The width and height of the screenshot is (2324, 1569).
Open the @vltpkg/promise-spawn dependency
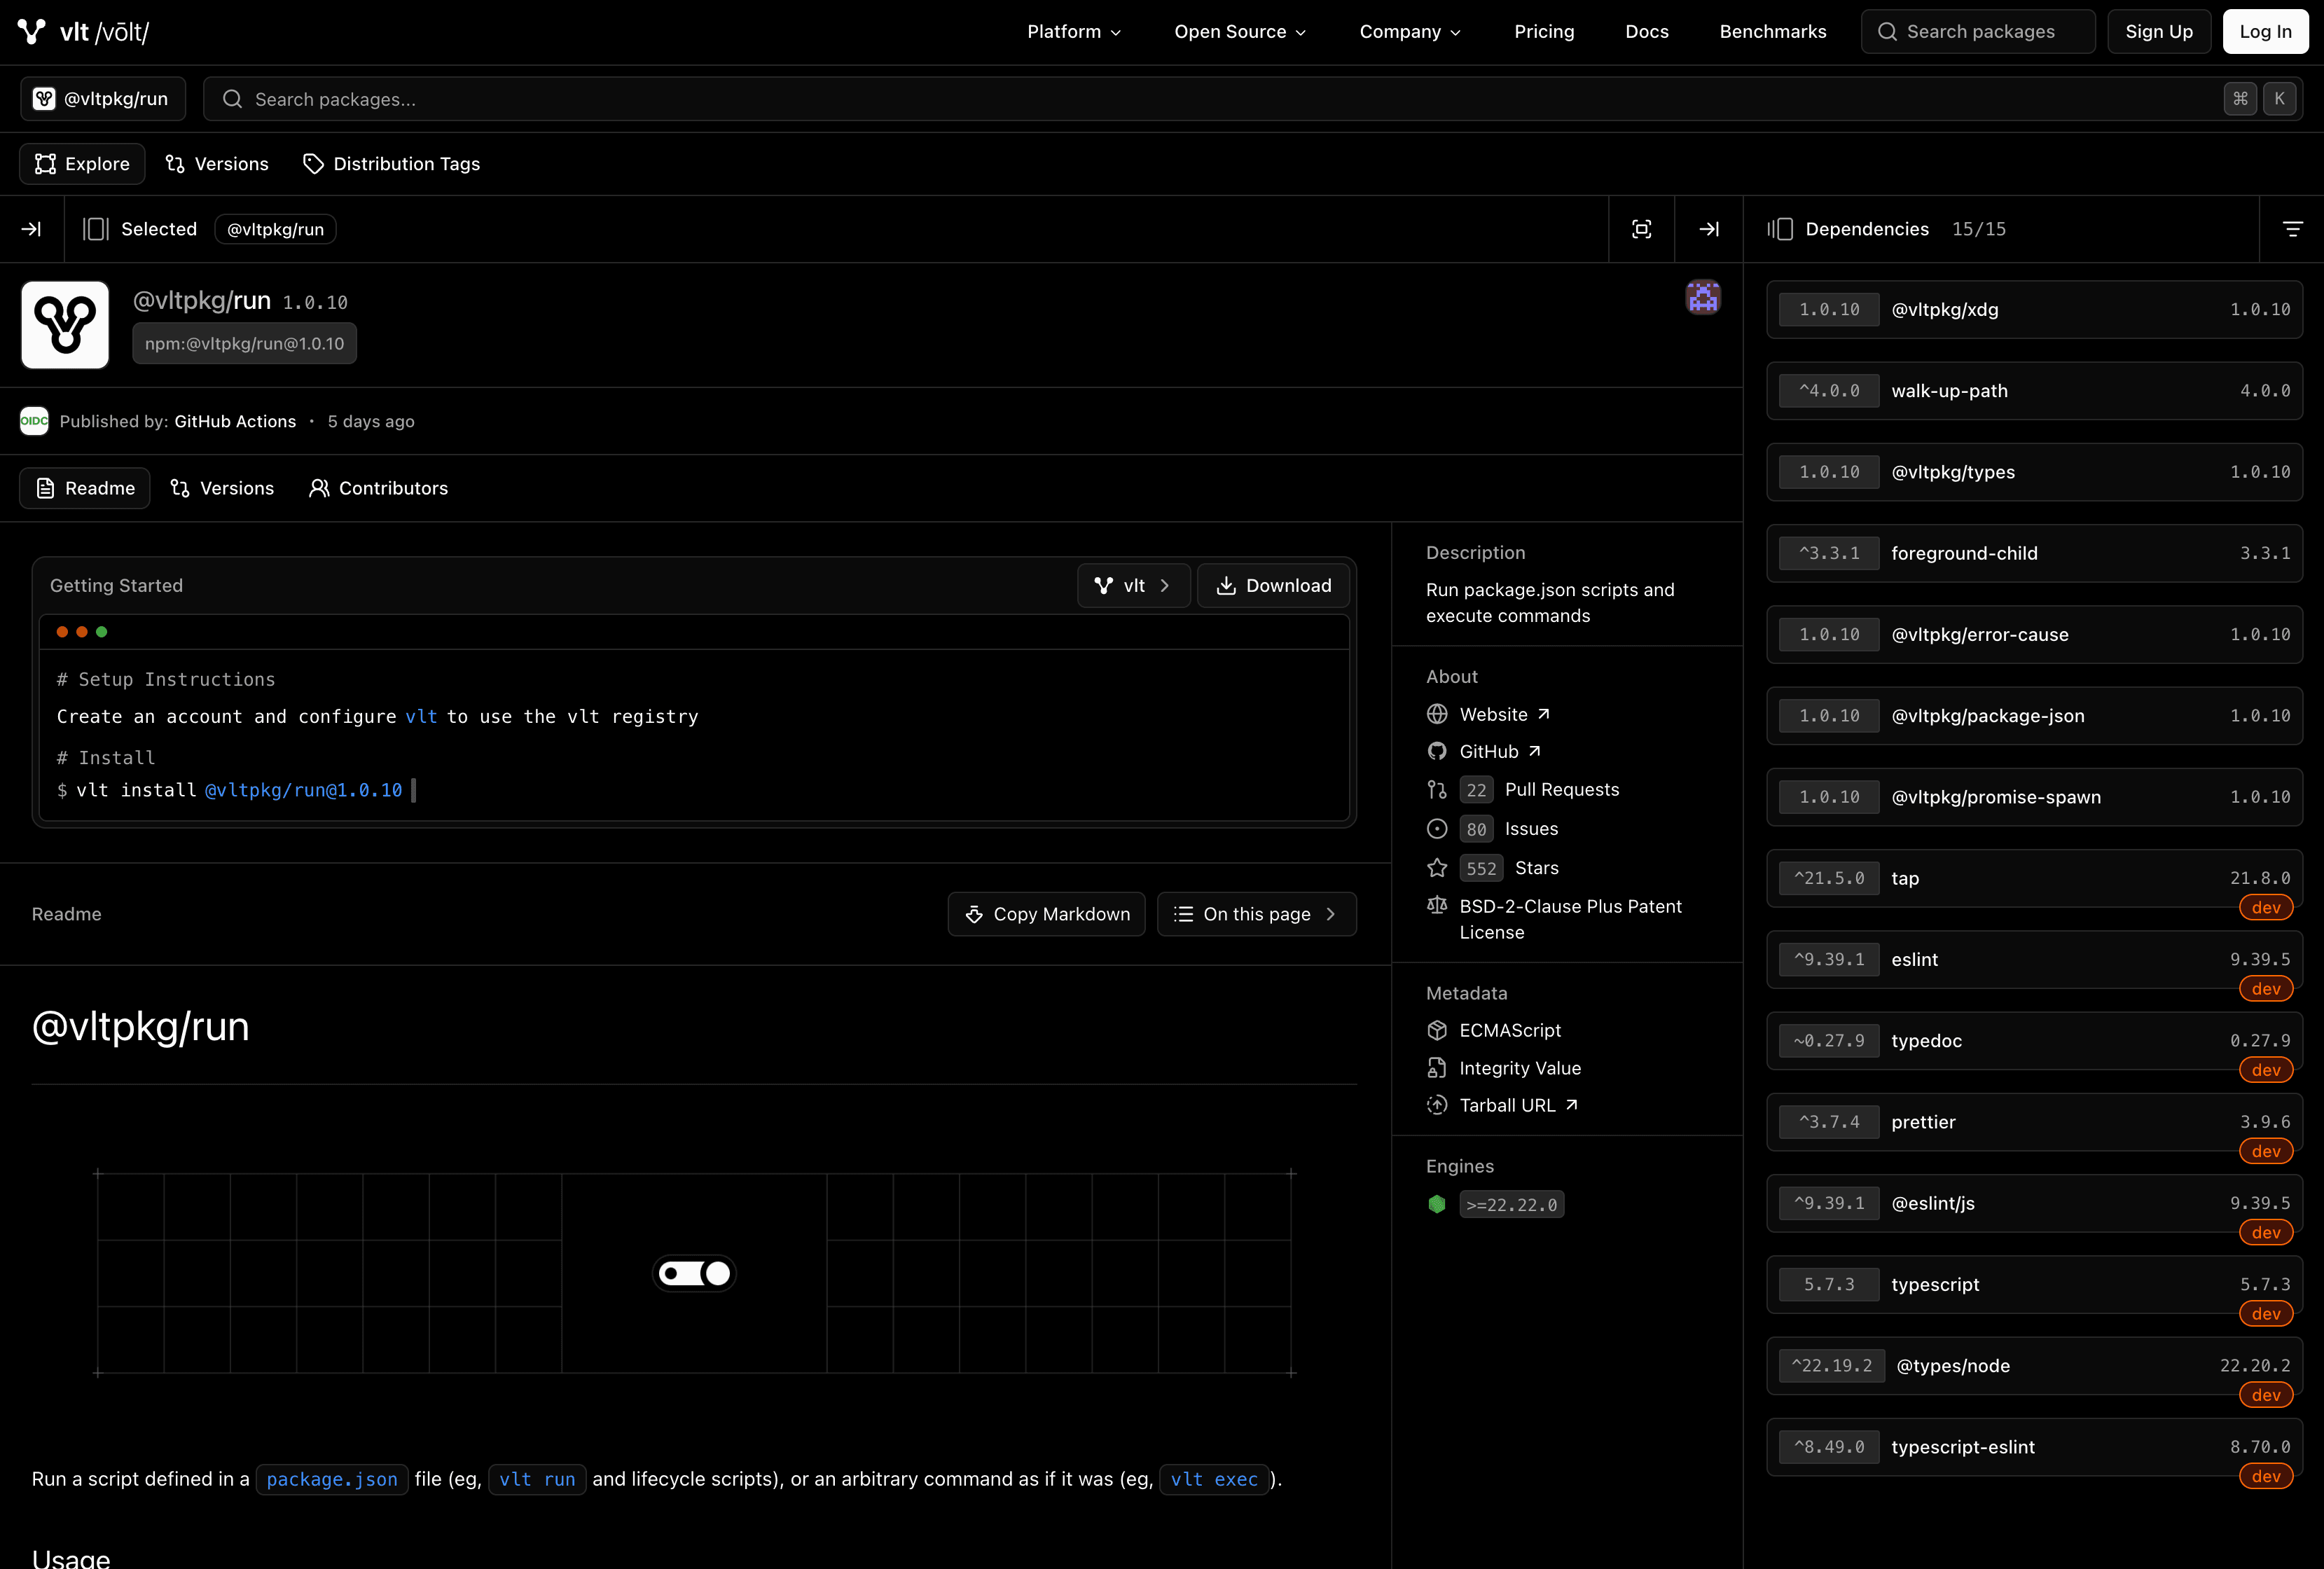(x=2034, y=797)
